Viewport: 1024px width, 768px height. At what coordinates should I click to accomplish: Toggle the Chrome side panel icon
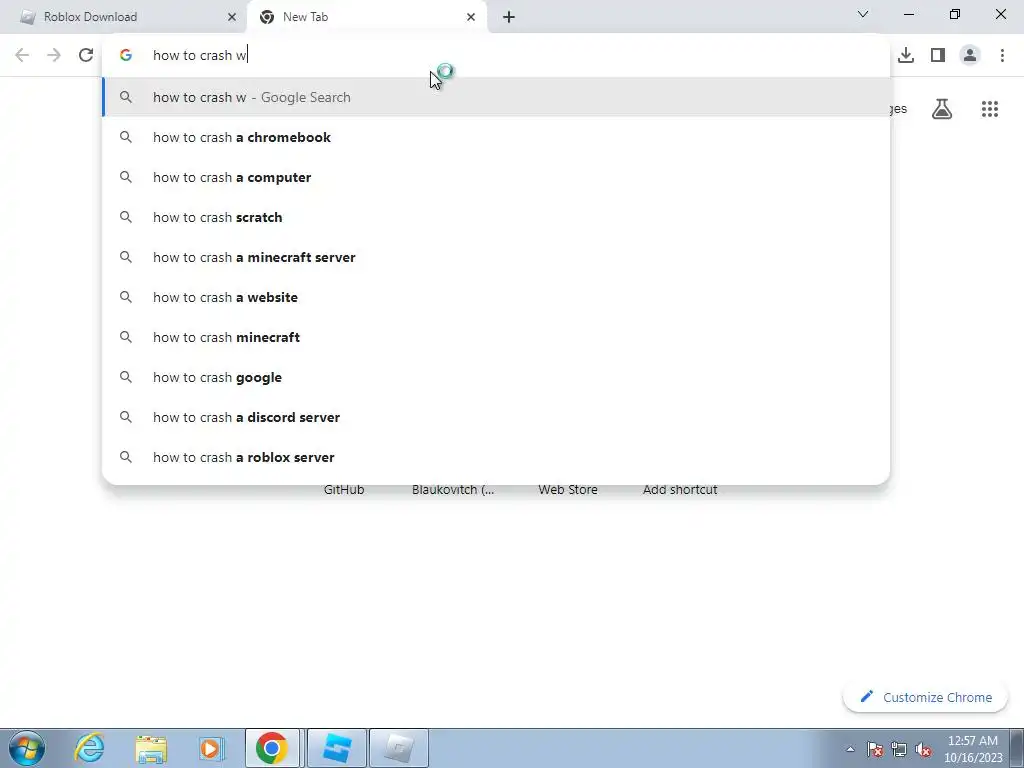pyautogui.click(x=938, y=55)
